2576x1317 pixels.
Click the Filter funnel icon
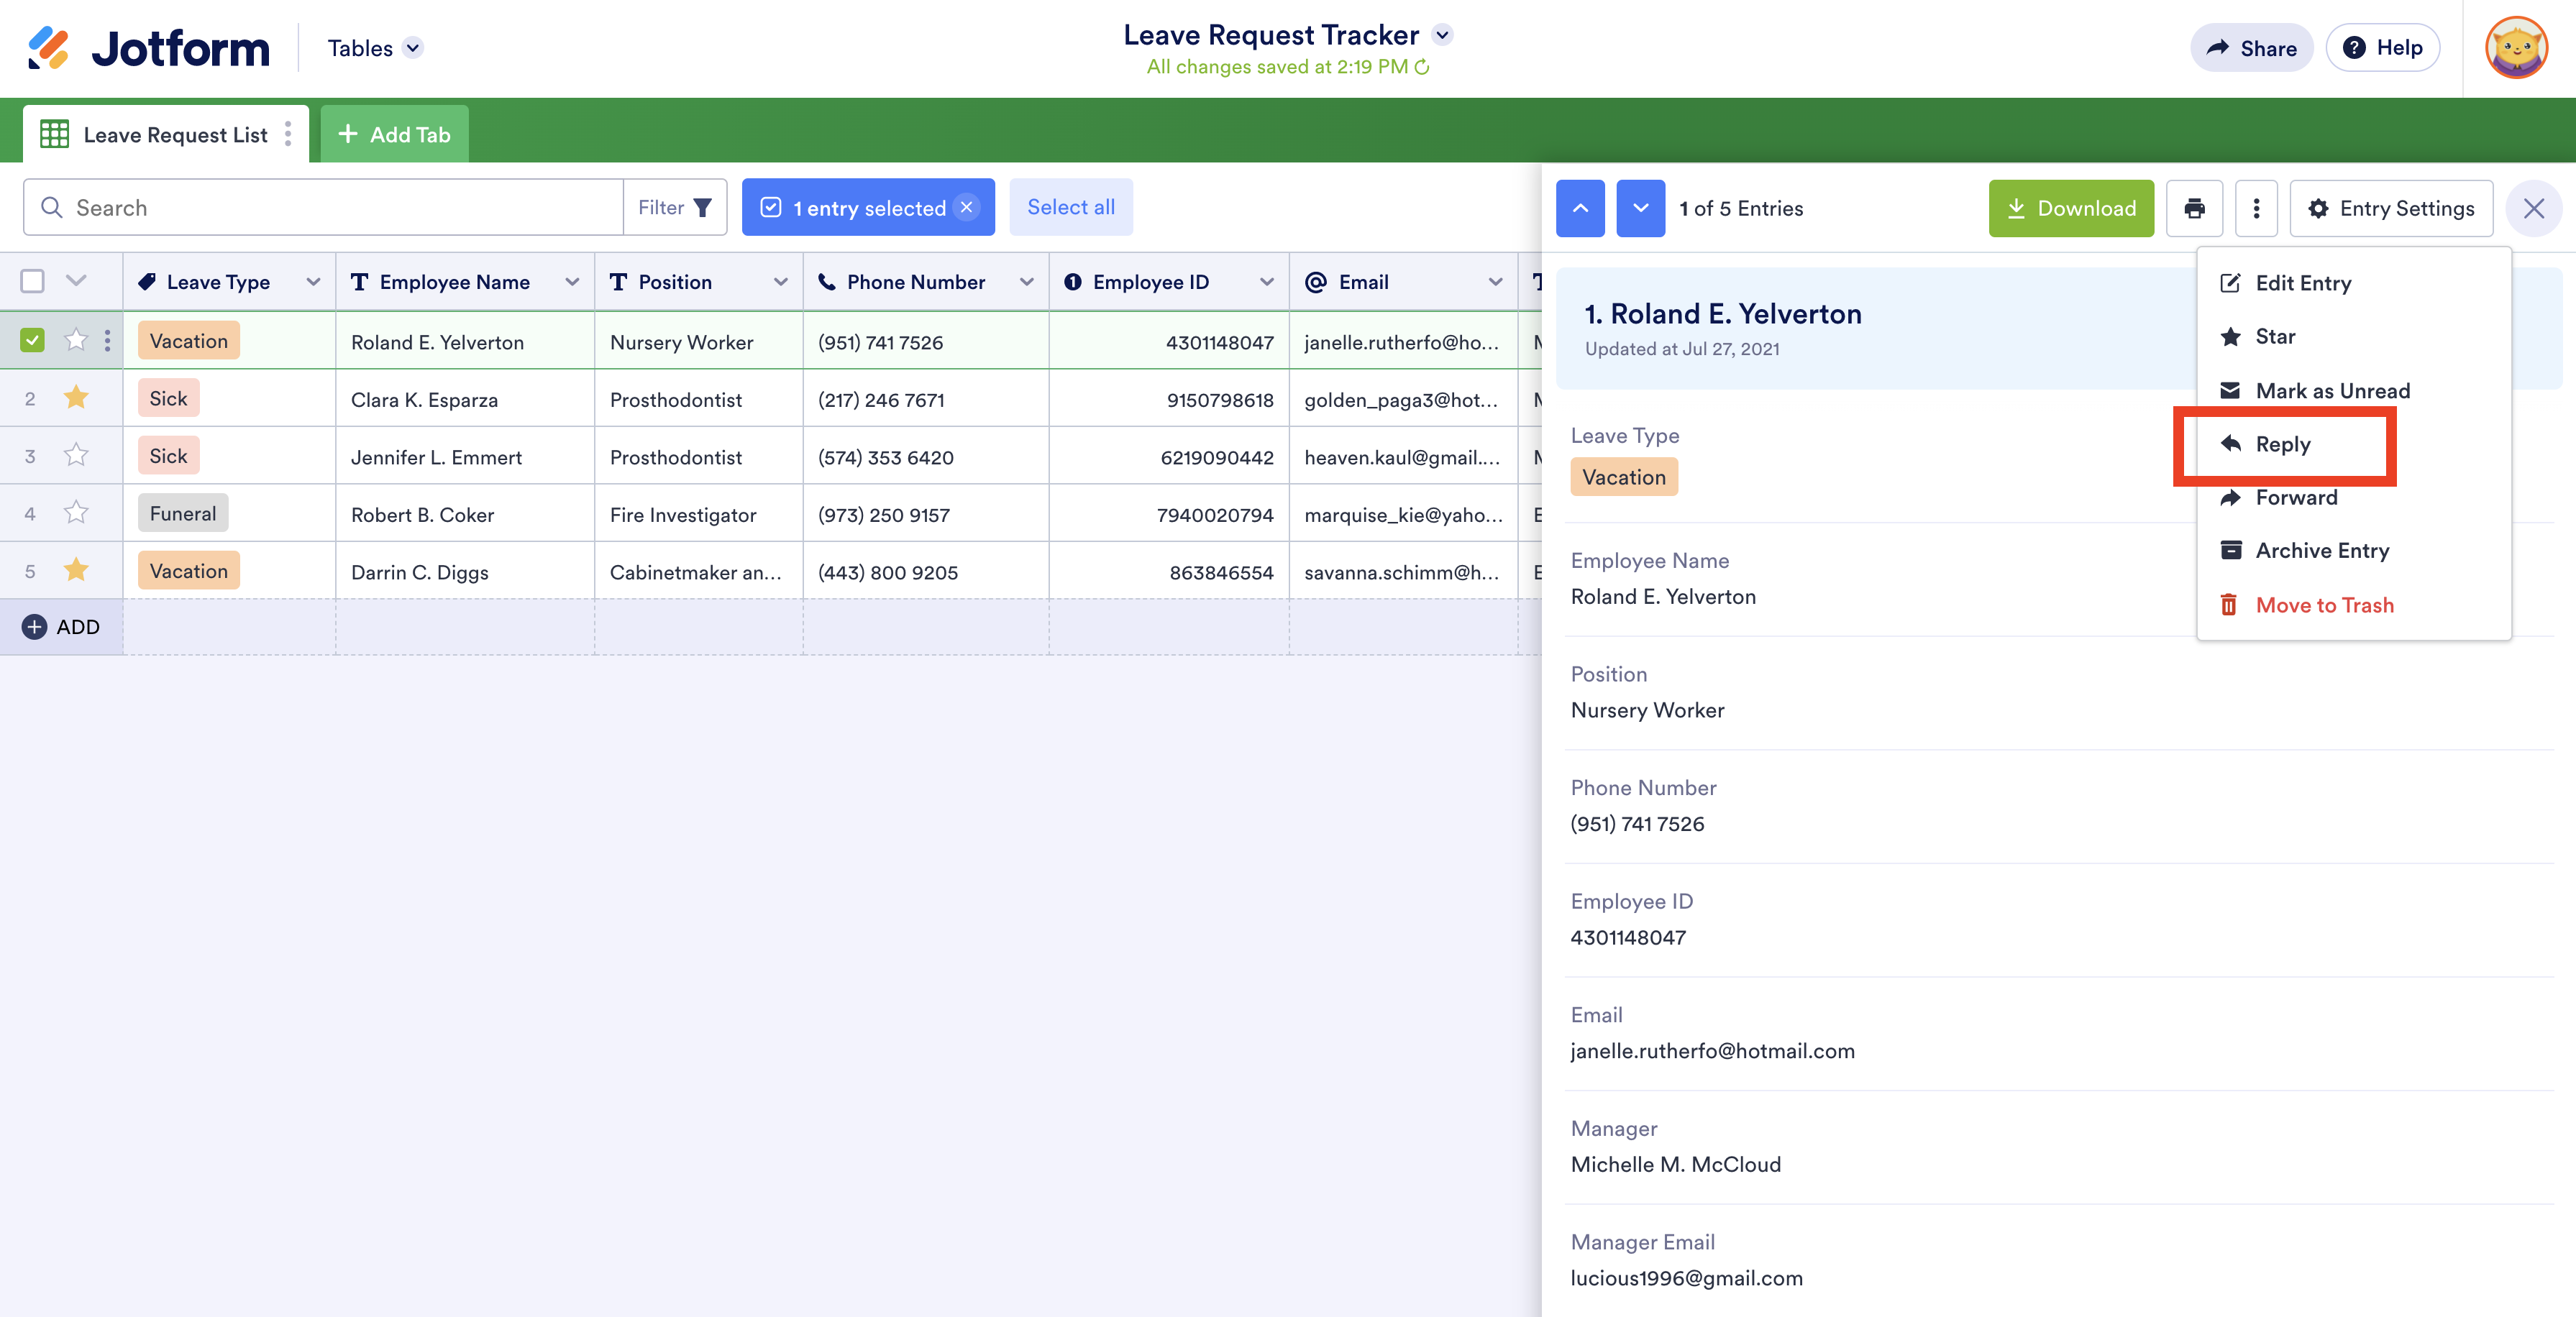coord(702,207)
